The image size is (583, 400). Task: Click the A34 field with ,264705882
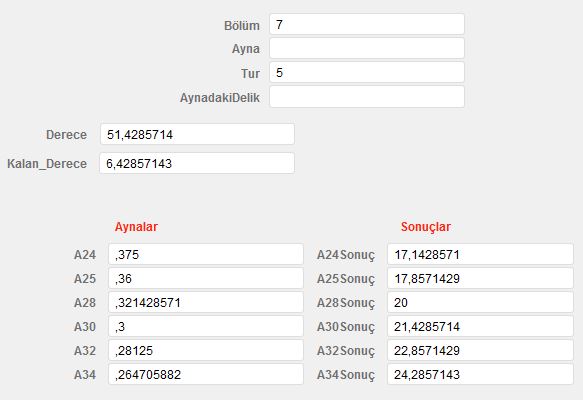[206, 374]
